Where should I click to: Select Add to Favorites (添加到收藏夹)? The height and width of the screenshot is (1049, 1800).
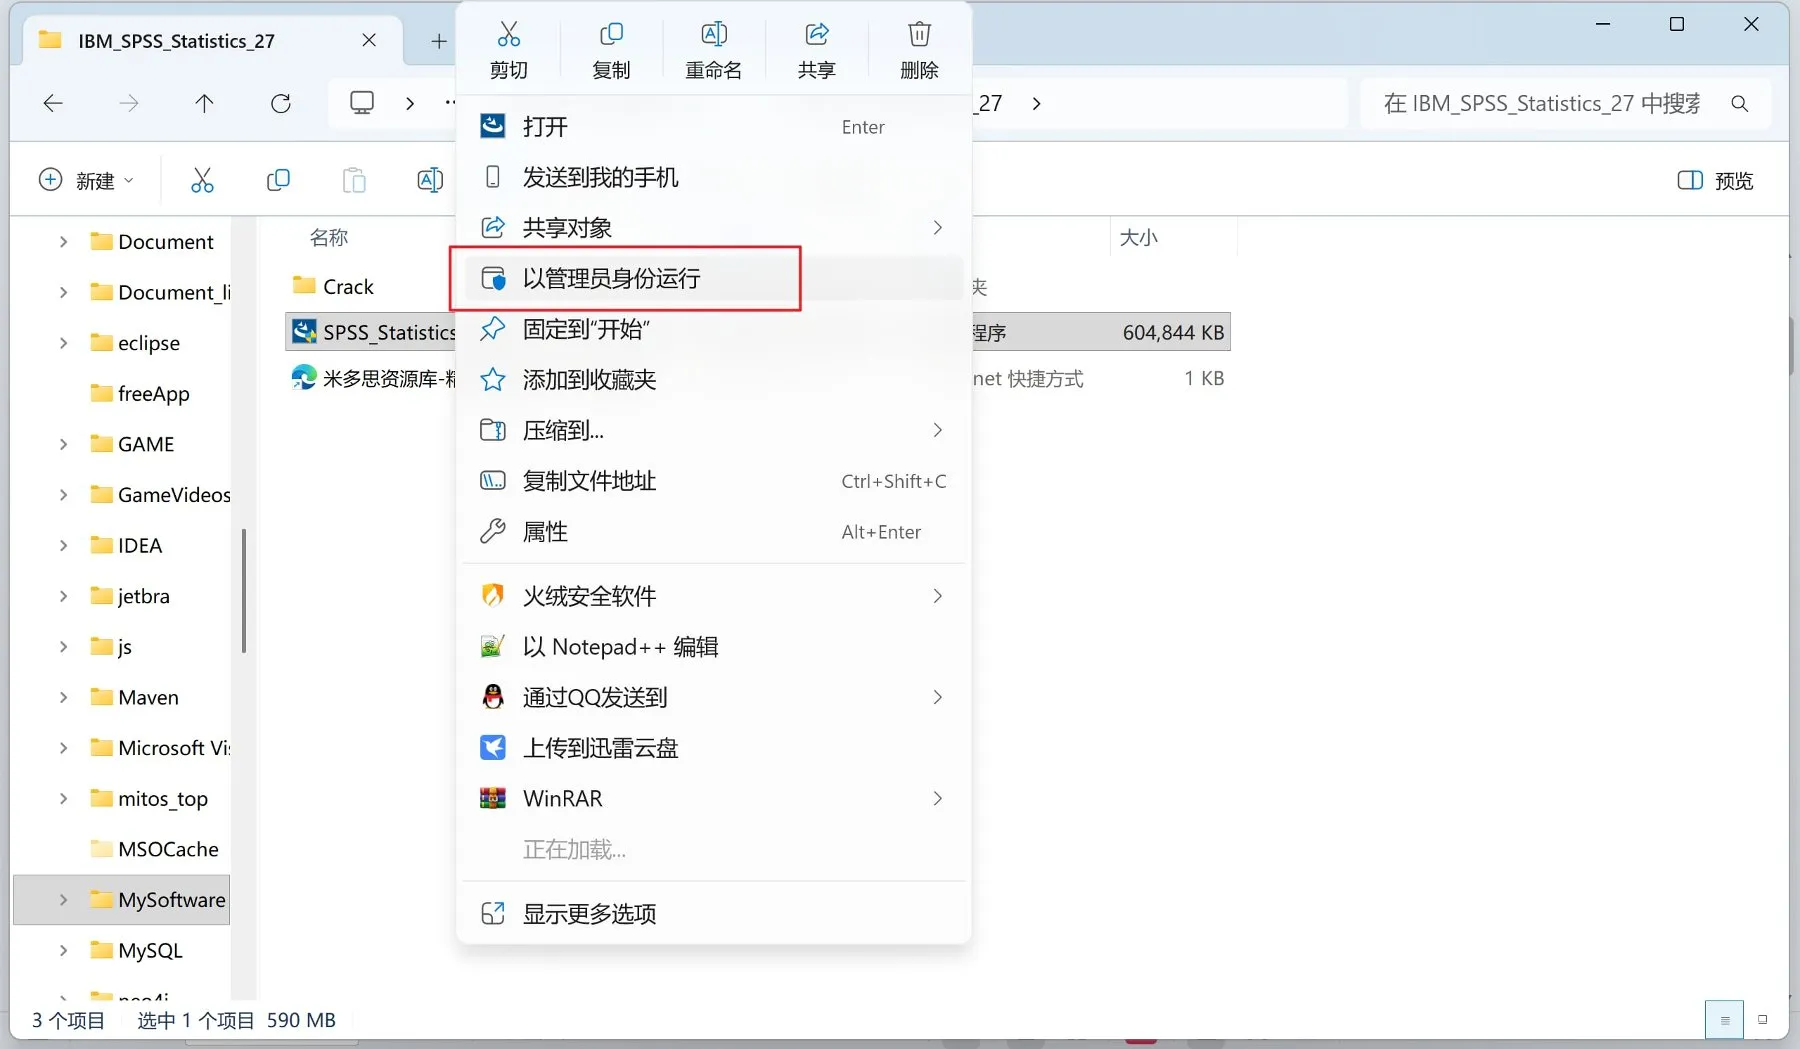(713, 380)
